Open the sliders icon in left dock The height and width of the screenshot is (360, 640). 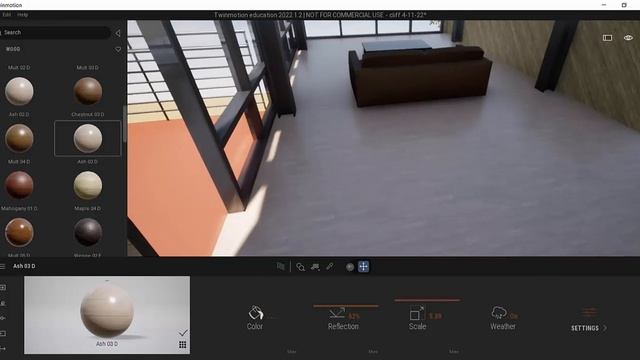point(3,318)
